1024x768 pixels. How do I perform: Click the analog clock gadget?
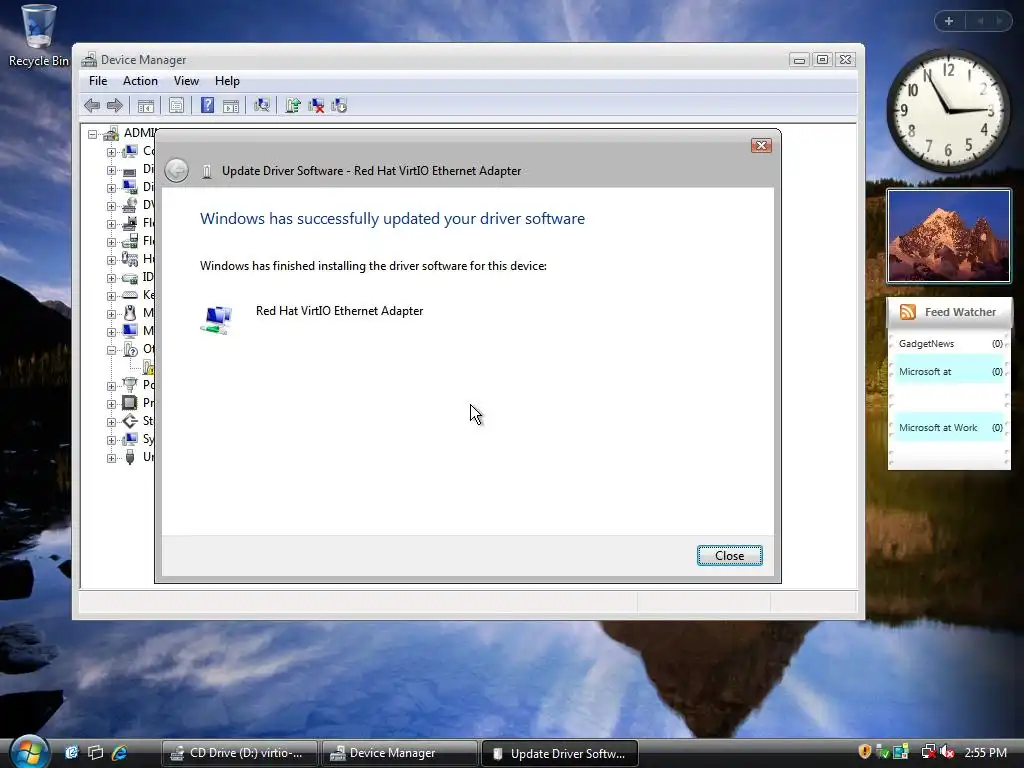click(948, 110)
